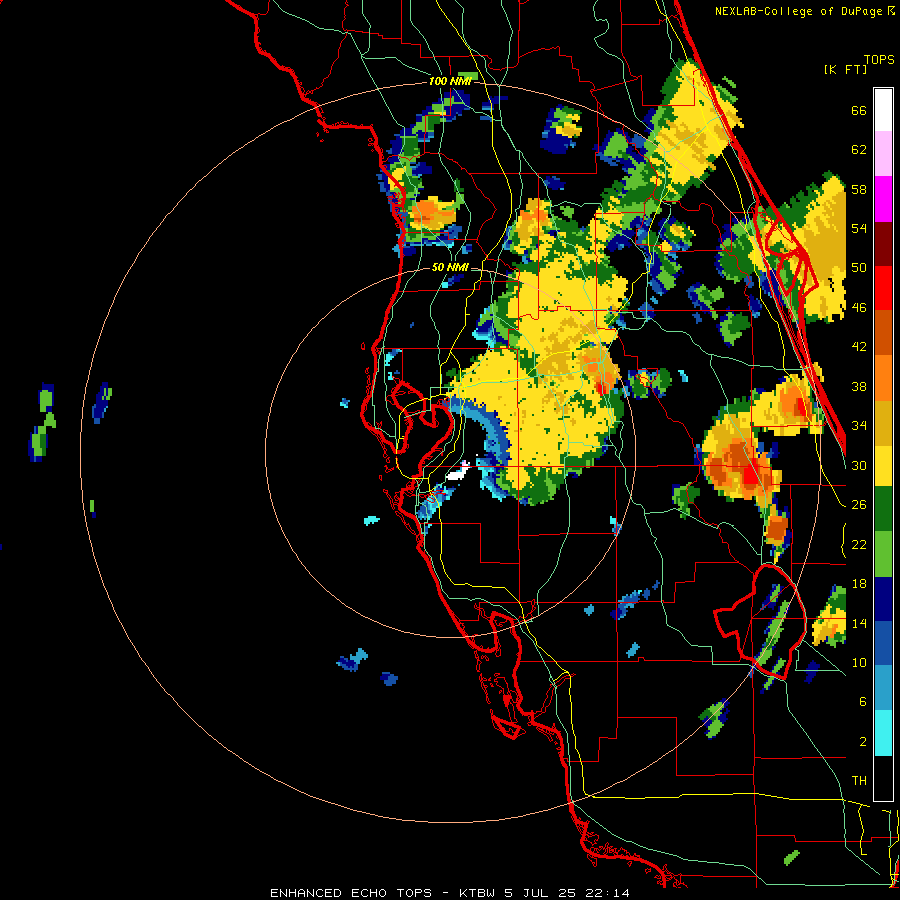900x900 pixels.
Task: Click the 10 legend value label
Action: pyautogui.click(x=858, y=662)
